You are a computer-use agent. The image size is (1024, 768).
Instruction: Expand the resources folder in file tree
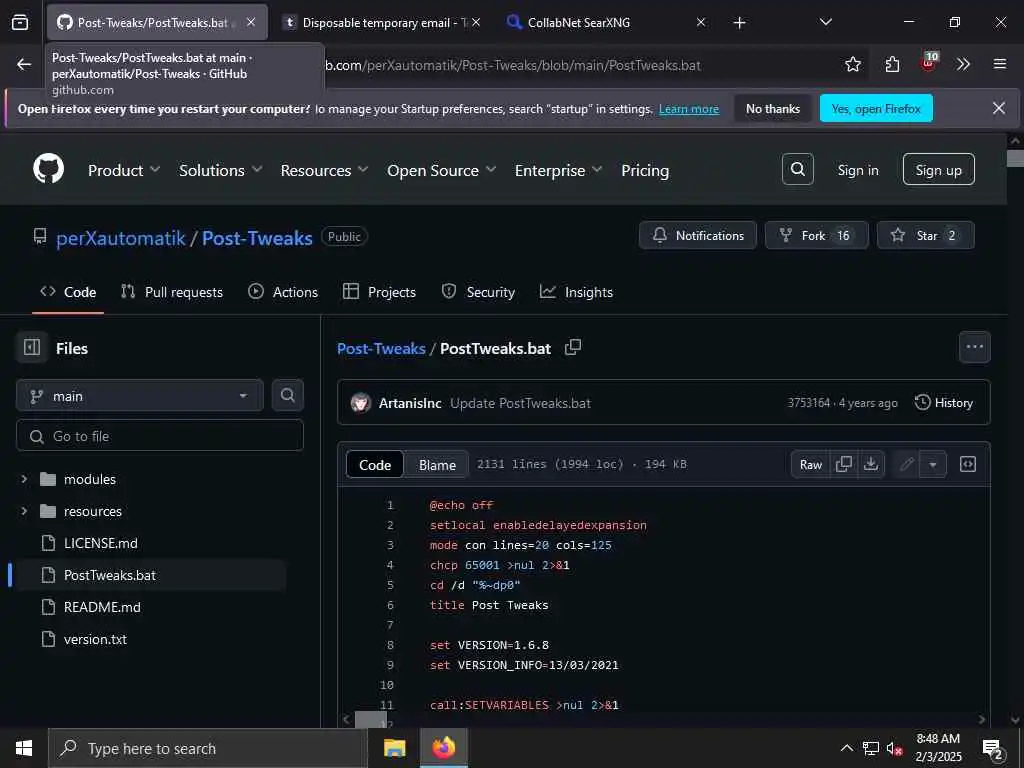pyautogui.click(x=24, y=511)
